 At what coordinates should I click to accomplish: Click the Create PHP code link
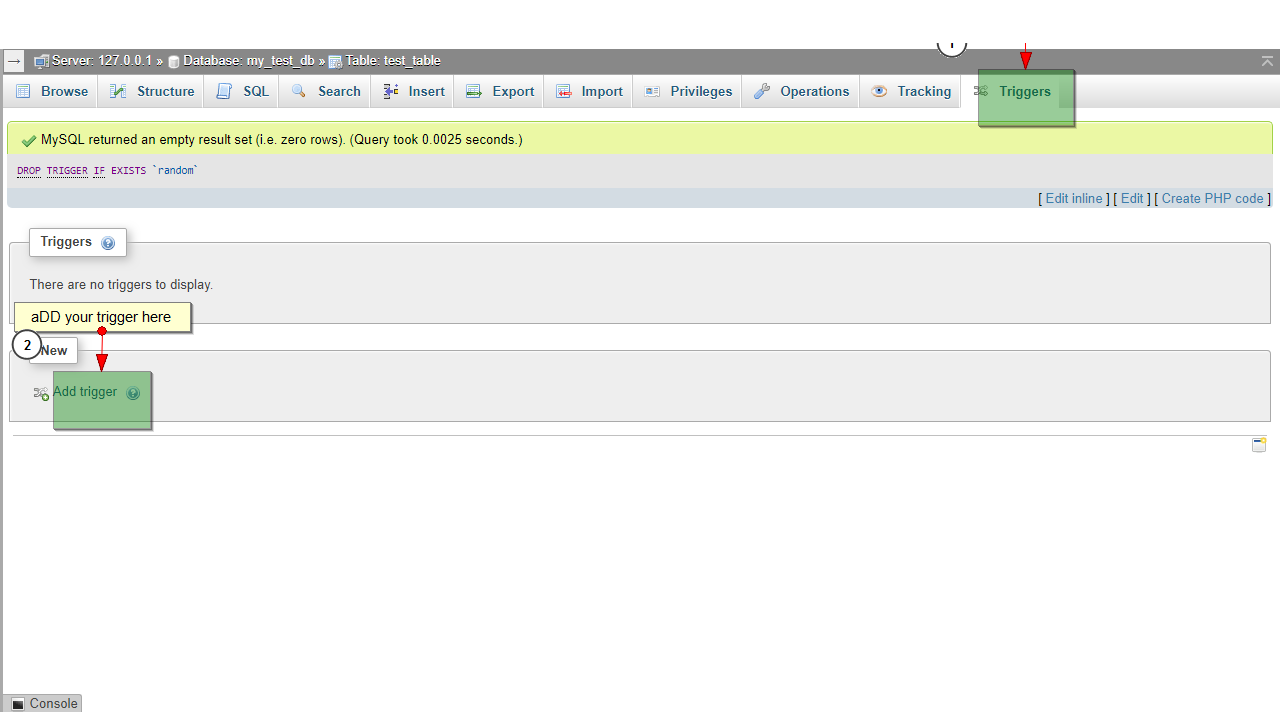1213,199
